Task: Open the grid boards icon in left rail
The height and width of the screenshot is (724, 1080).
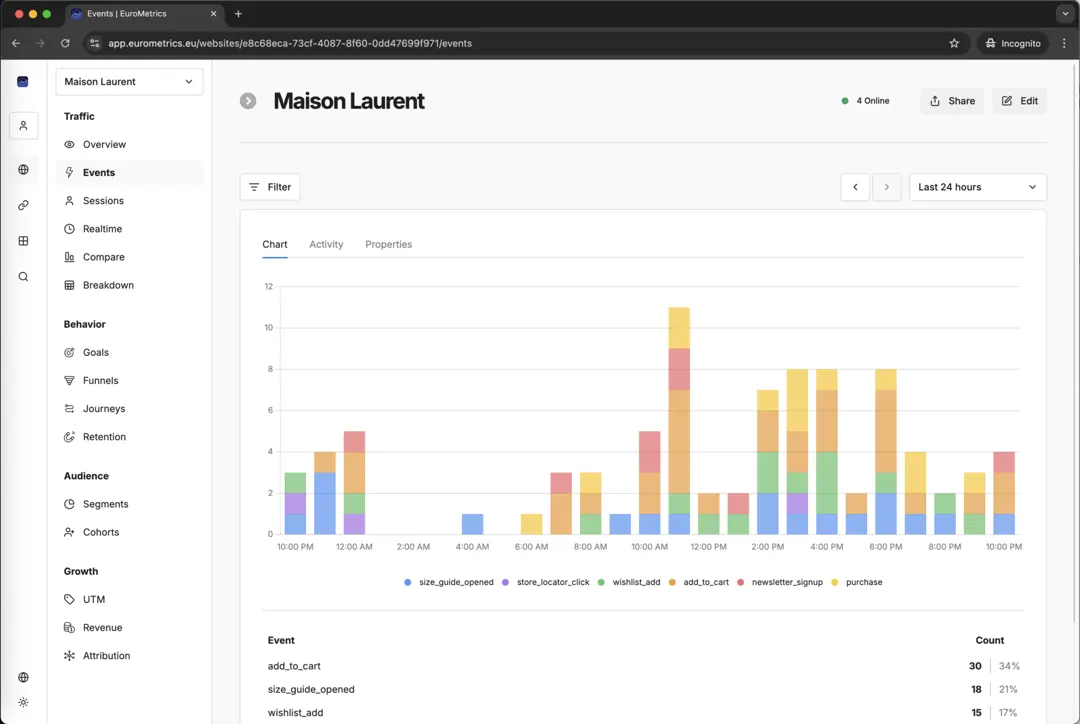Action: (23, 241)
